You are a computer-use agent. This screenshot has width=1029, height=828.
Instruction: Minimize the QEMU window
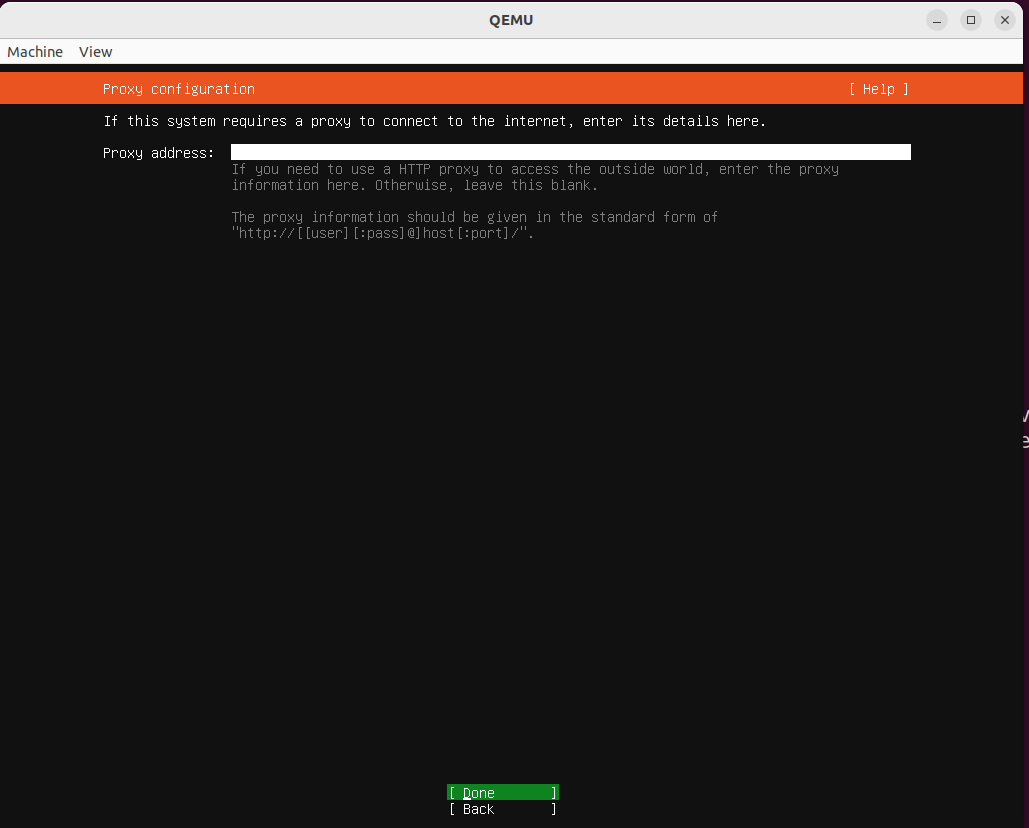pyautogui.click(x=936, y=19)
